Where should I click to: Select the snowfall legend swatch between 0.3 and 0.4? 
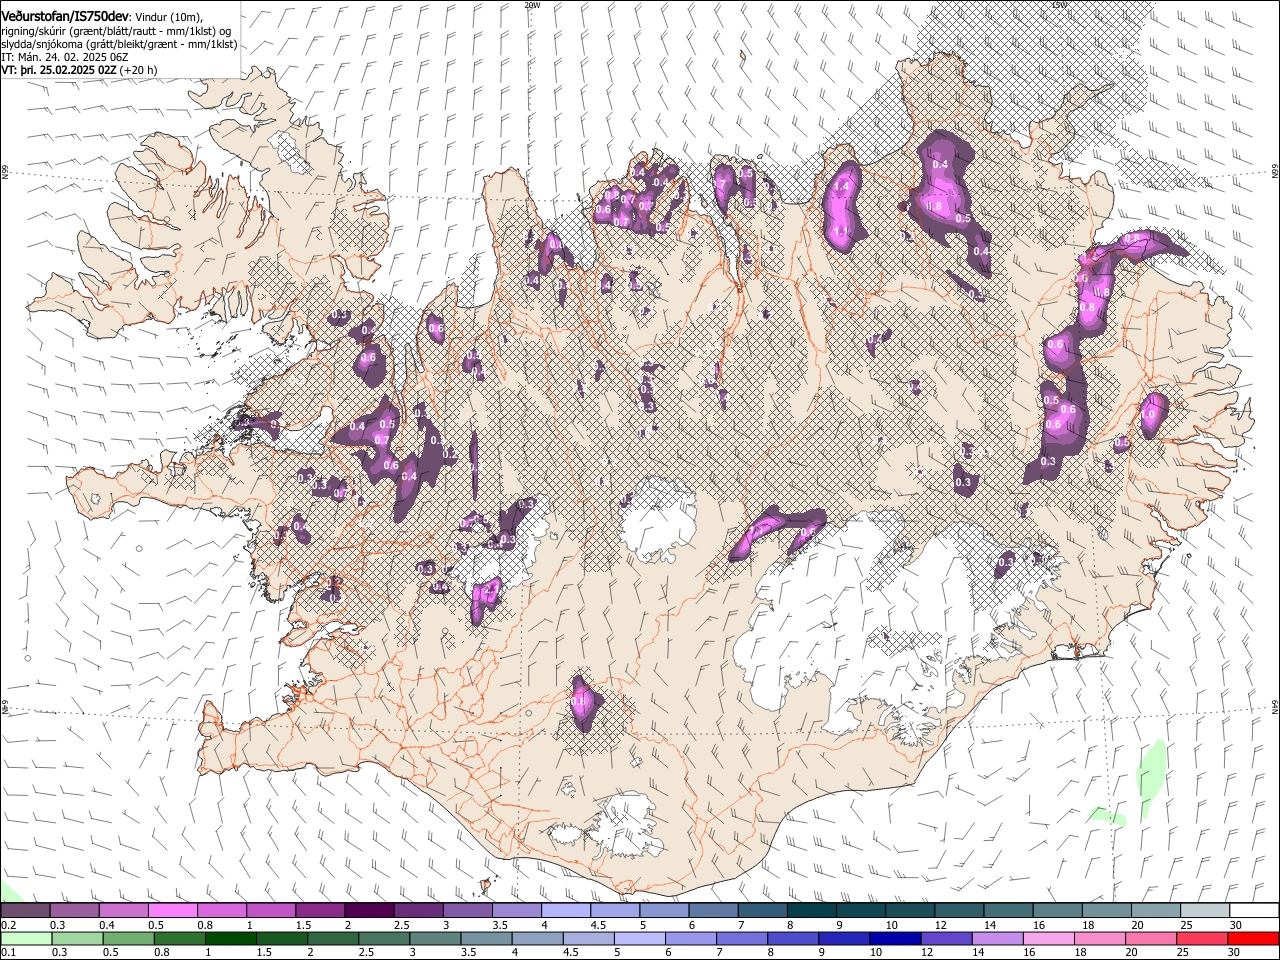(x=75, y=911)
